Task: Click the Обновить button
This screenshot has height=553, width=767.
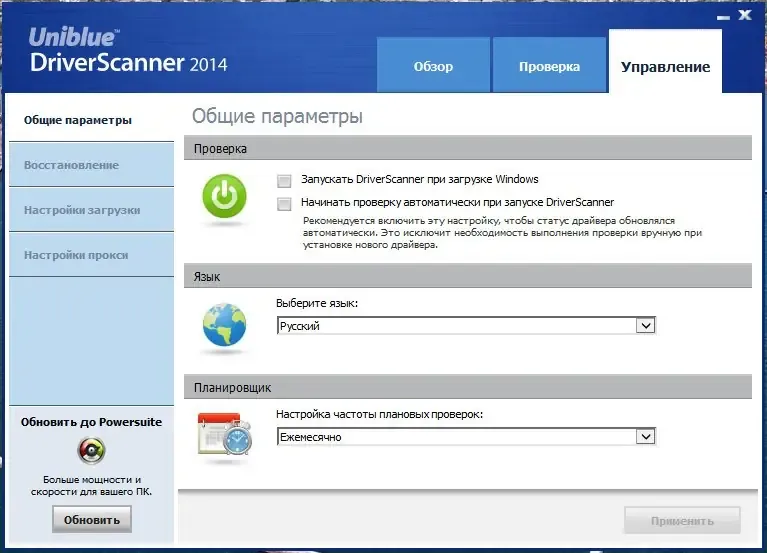Action: point(92,519)
